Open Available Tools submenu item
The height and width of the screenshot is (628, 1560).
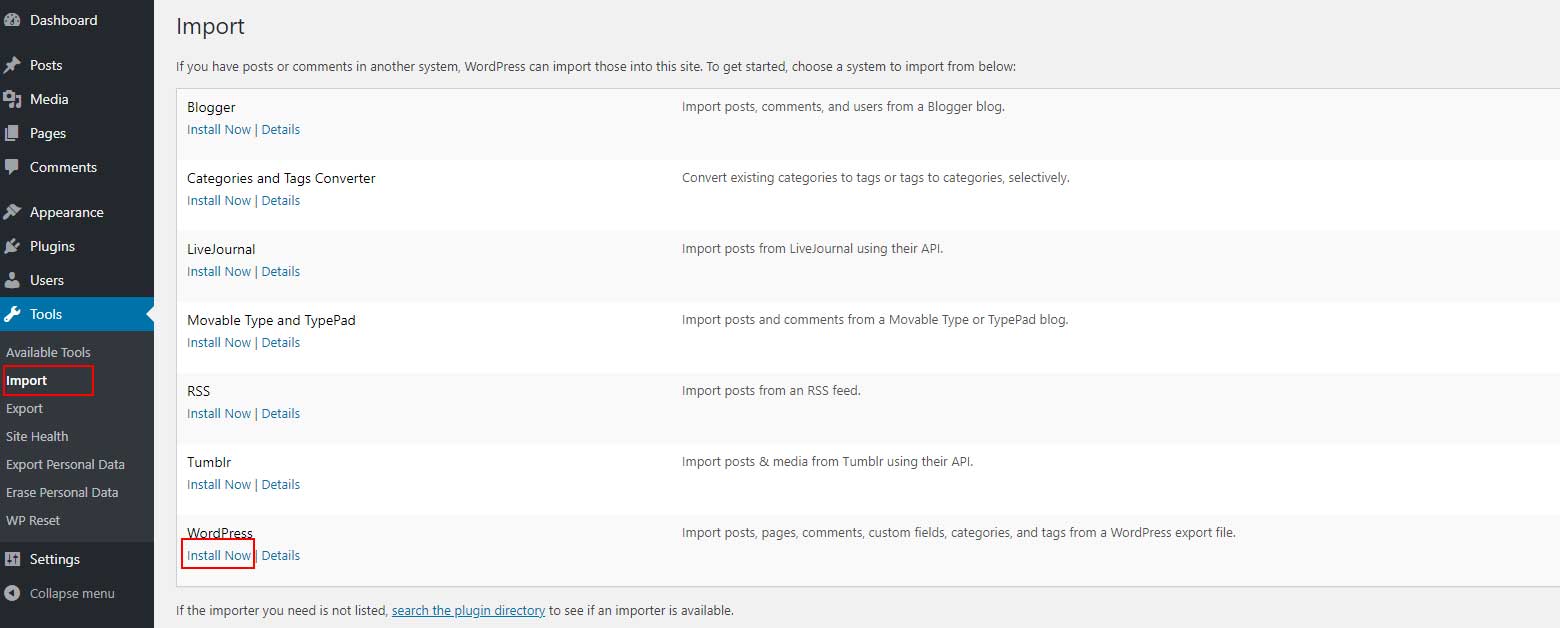[48, 352]
